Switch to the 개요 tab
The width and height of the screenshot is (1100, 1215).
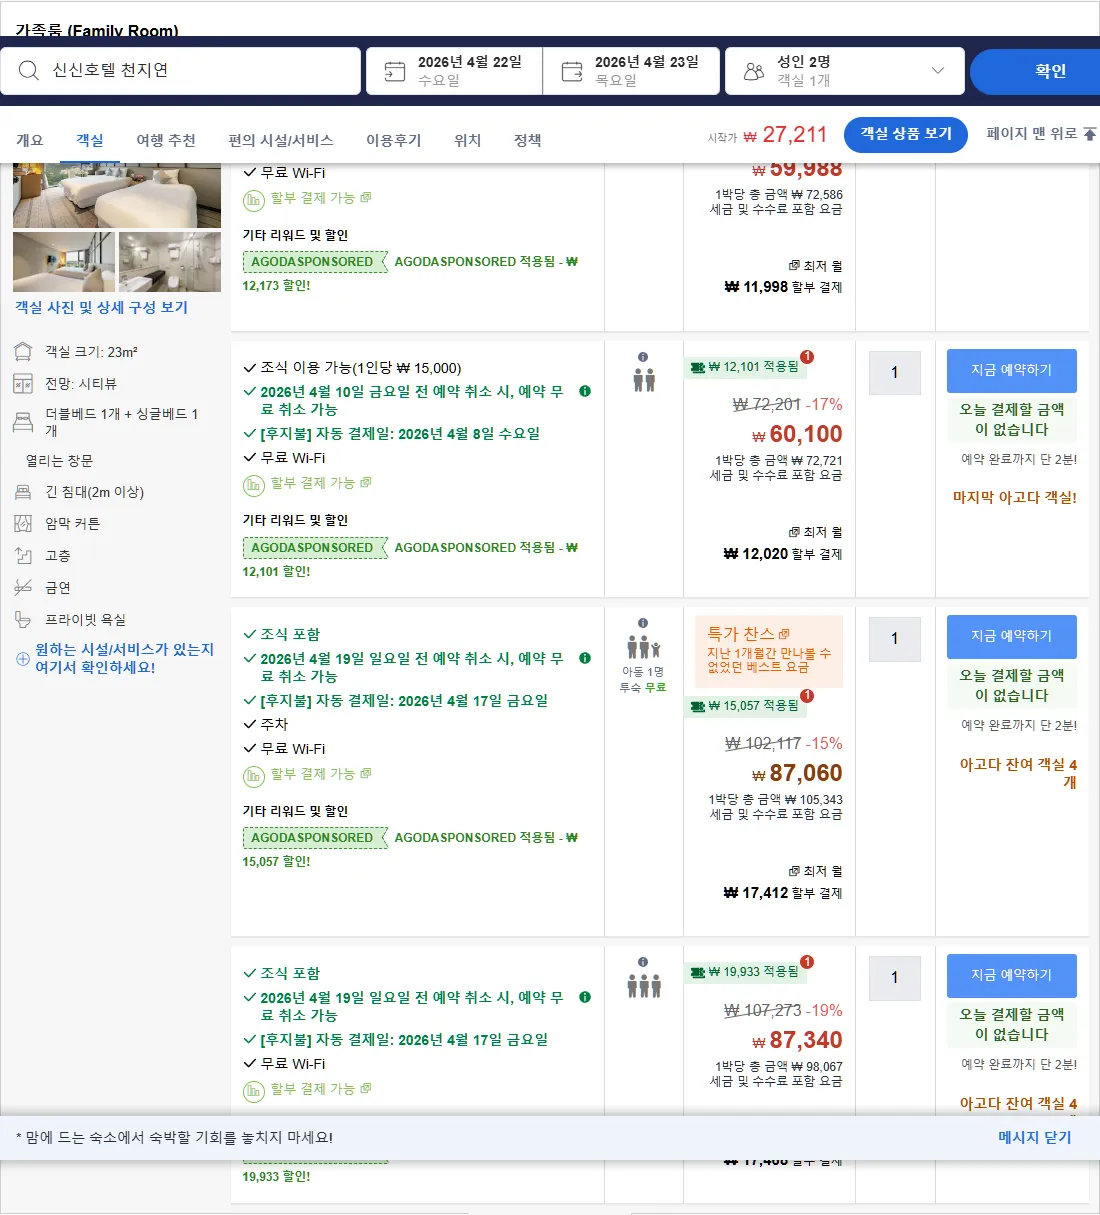(30, 141)
